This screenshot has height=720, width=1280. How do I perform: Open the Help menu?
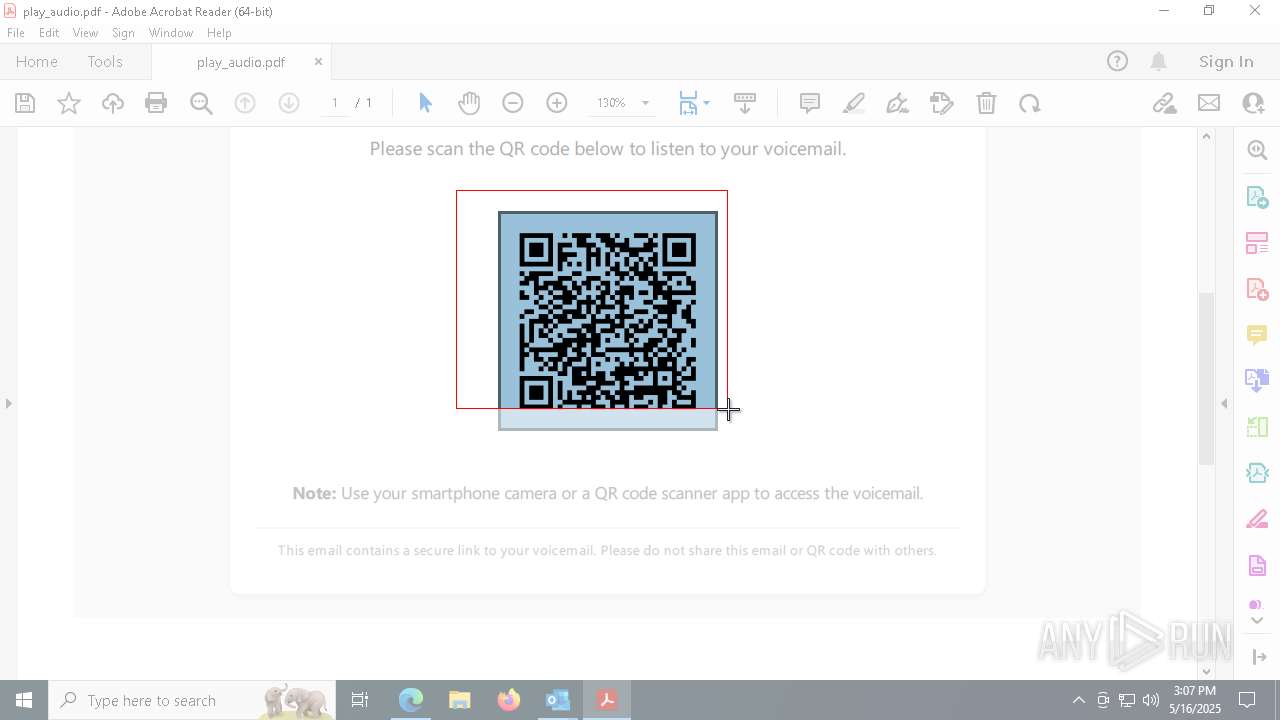(x=219, y=33)
